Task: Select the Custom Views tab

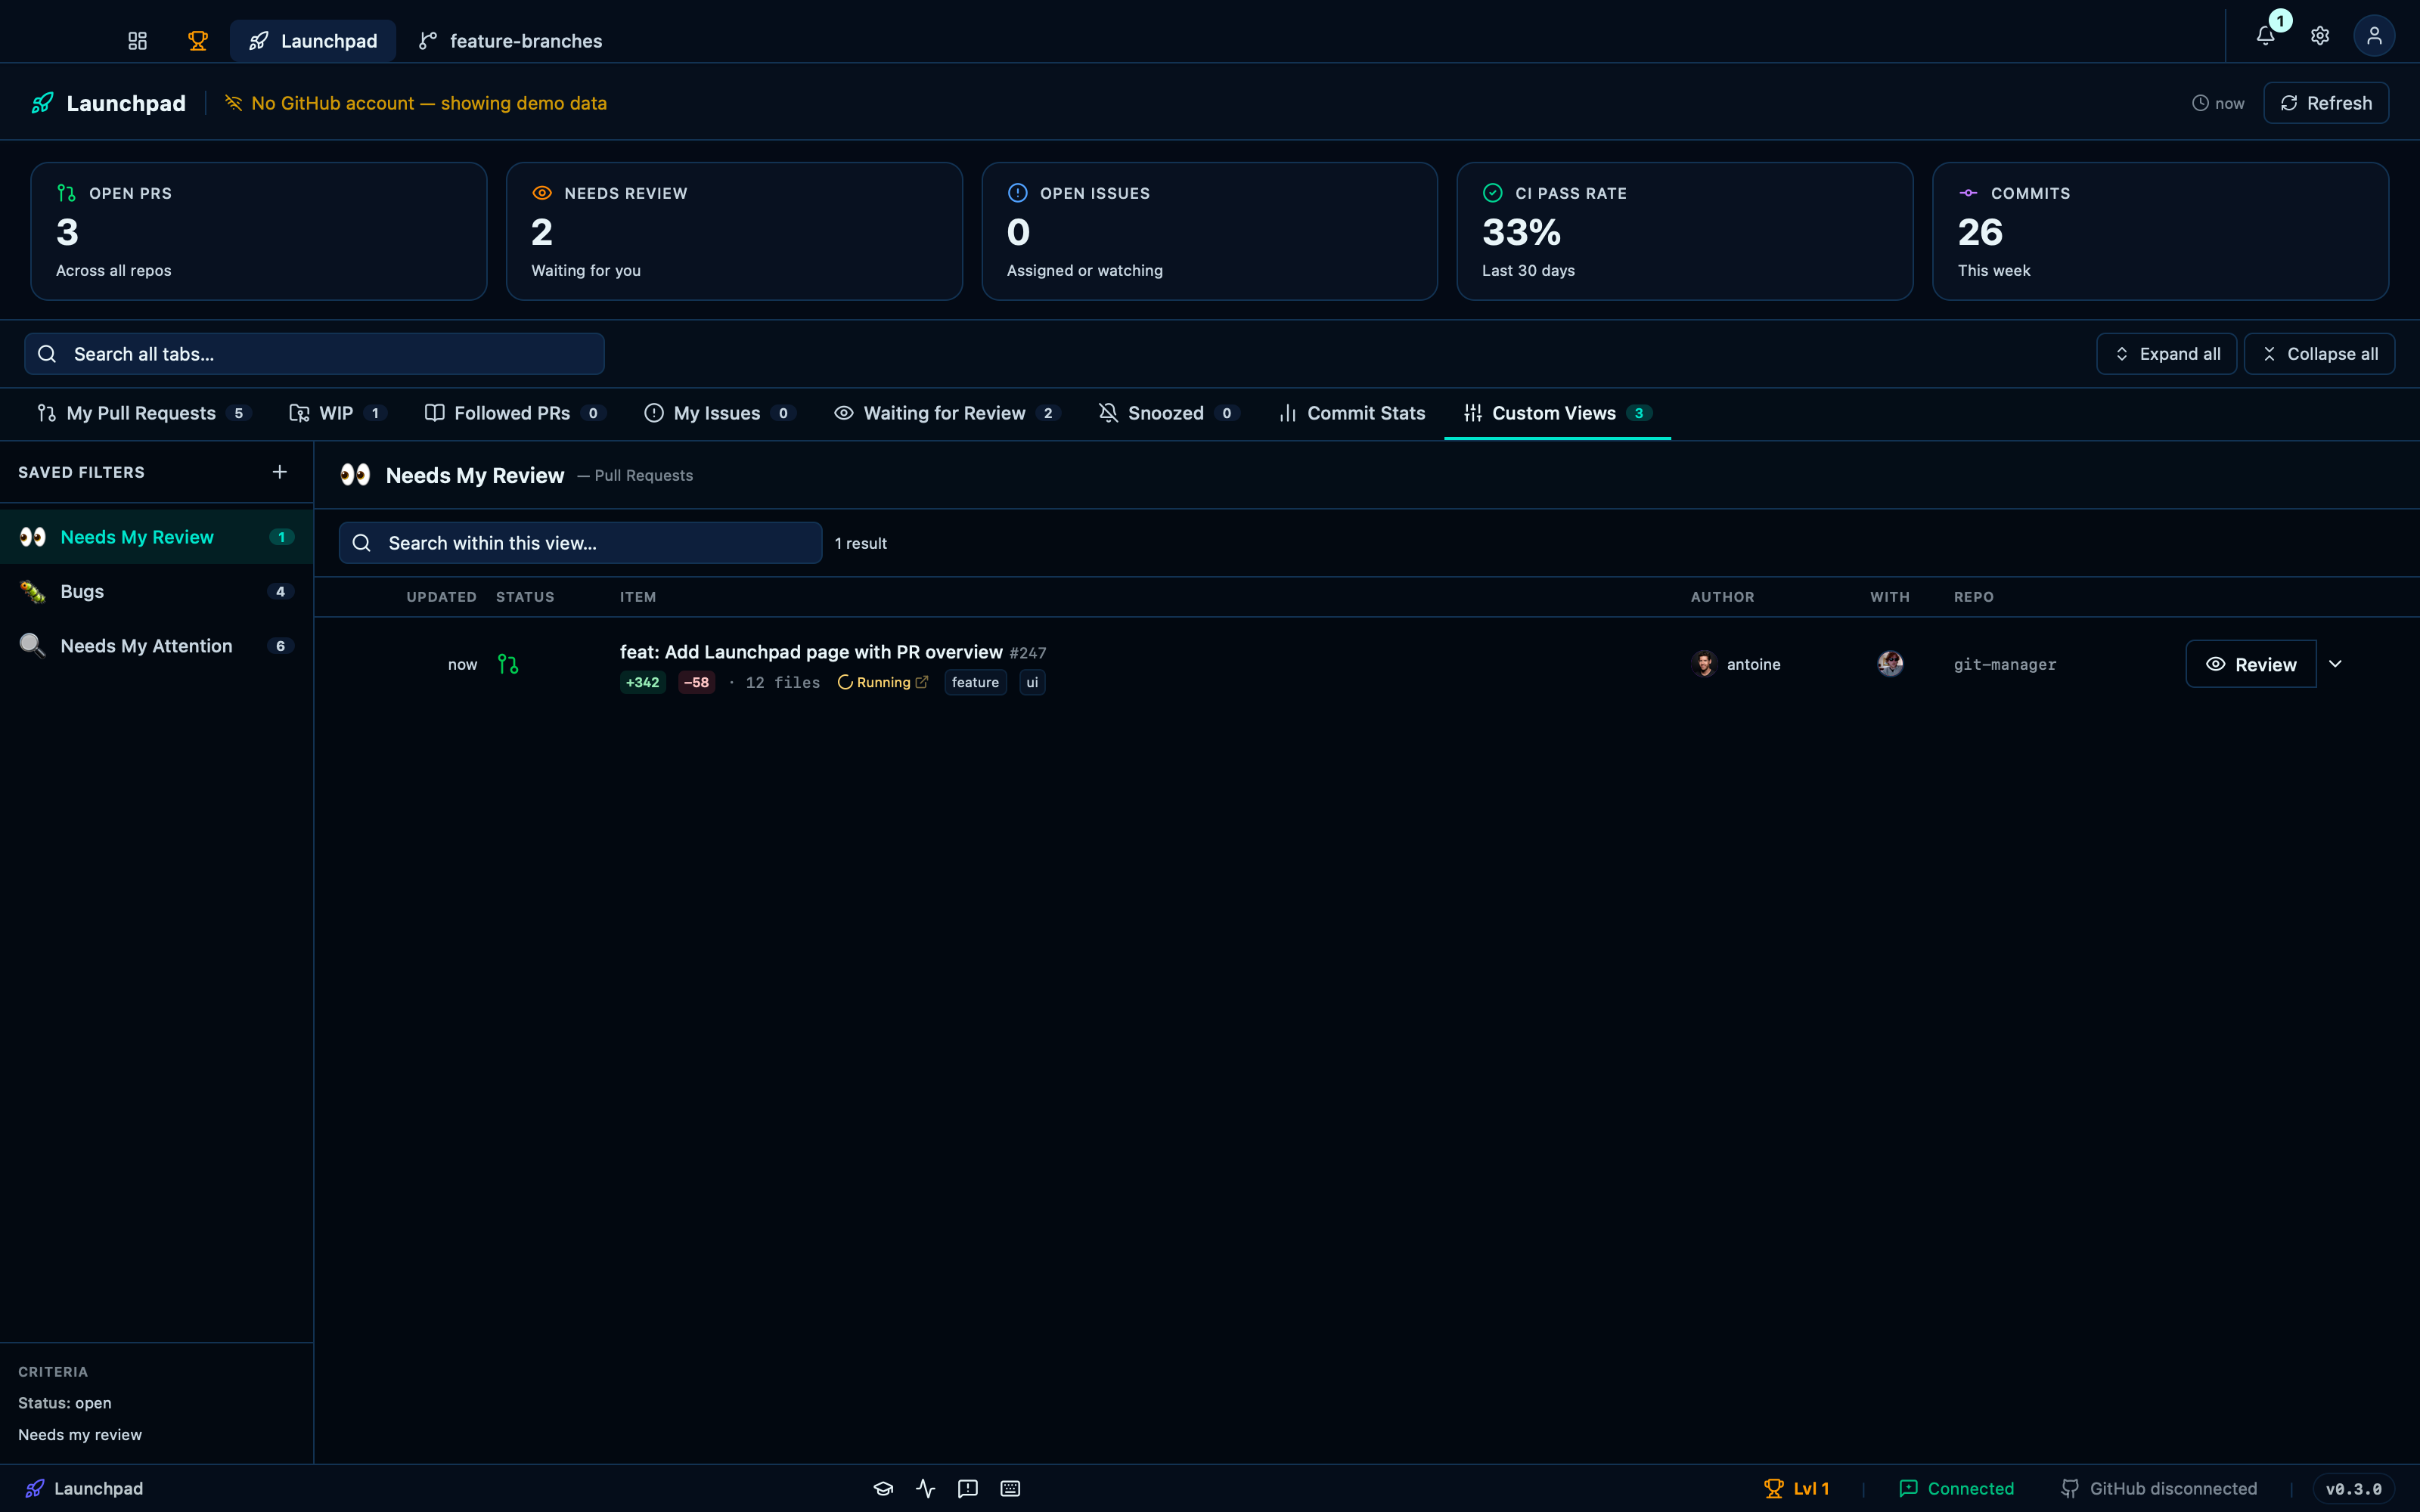Action: click(x=1557, y=413)
